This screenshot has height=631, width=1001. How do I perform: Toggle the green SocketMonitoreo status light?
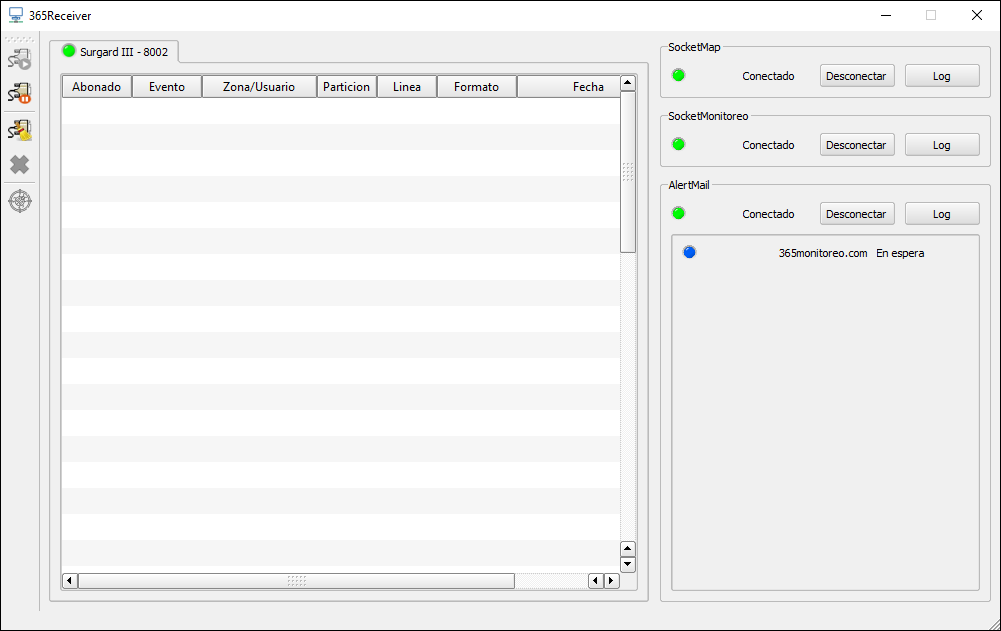[x=679, y=144]
